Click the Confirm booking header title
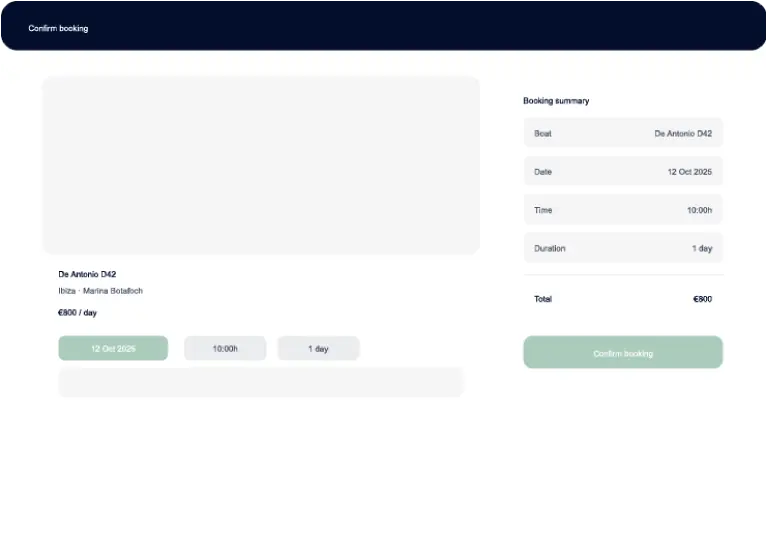 coord(58,28)
